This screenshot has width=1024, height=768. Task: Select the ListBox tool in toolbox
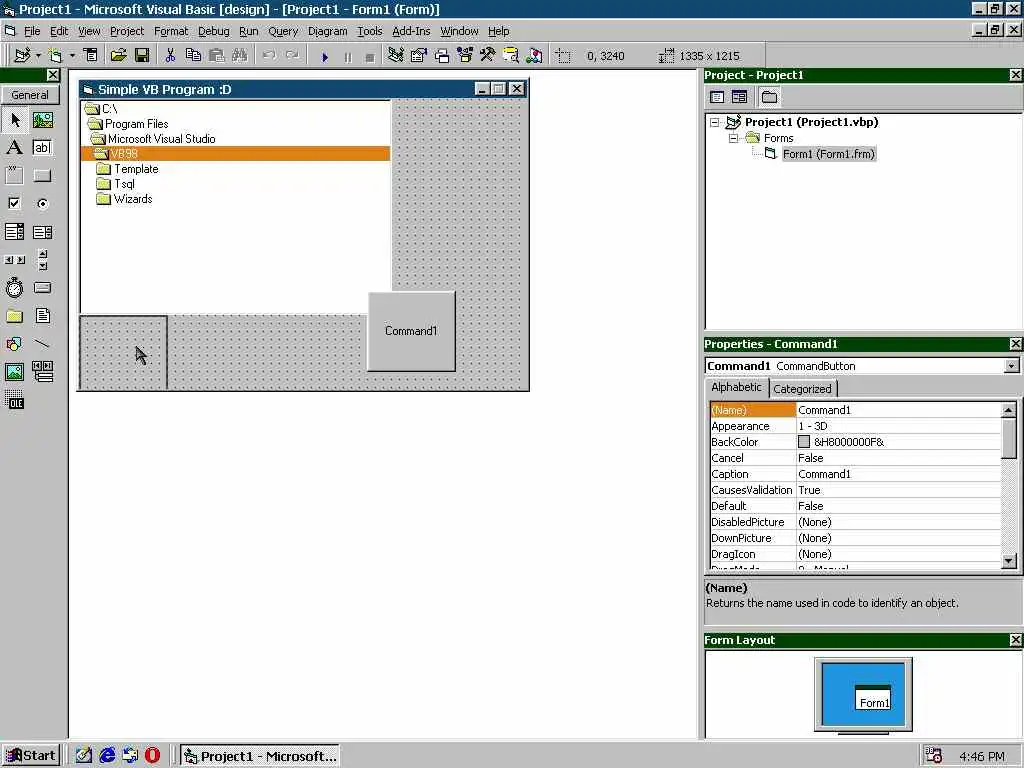click(42, 231)
